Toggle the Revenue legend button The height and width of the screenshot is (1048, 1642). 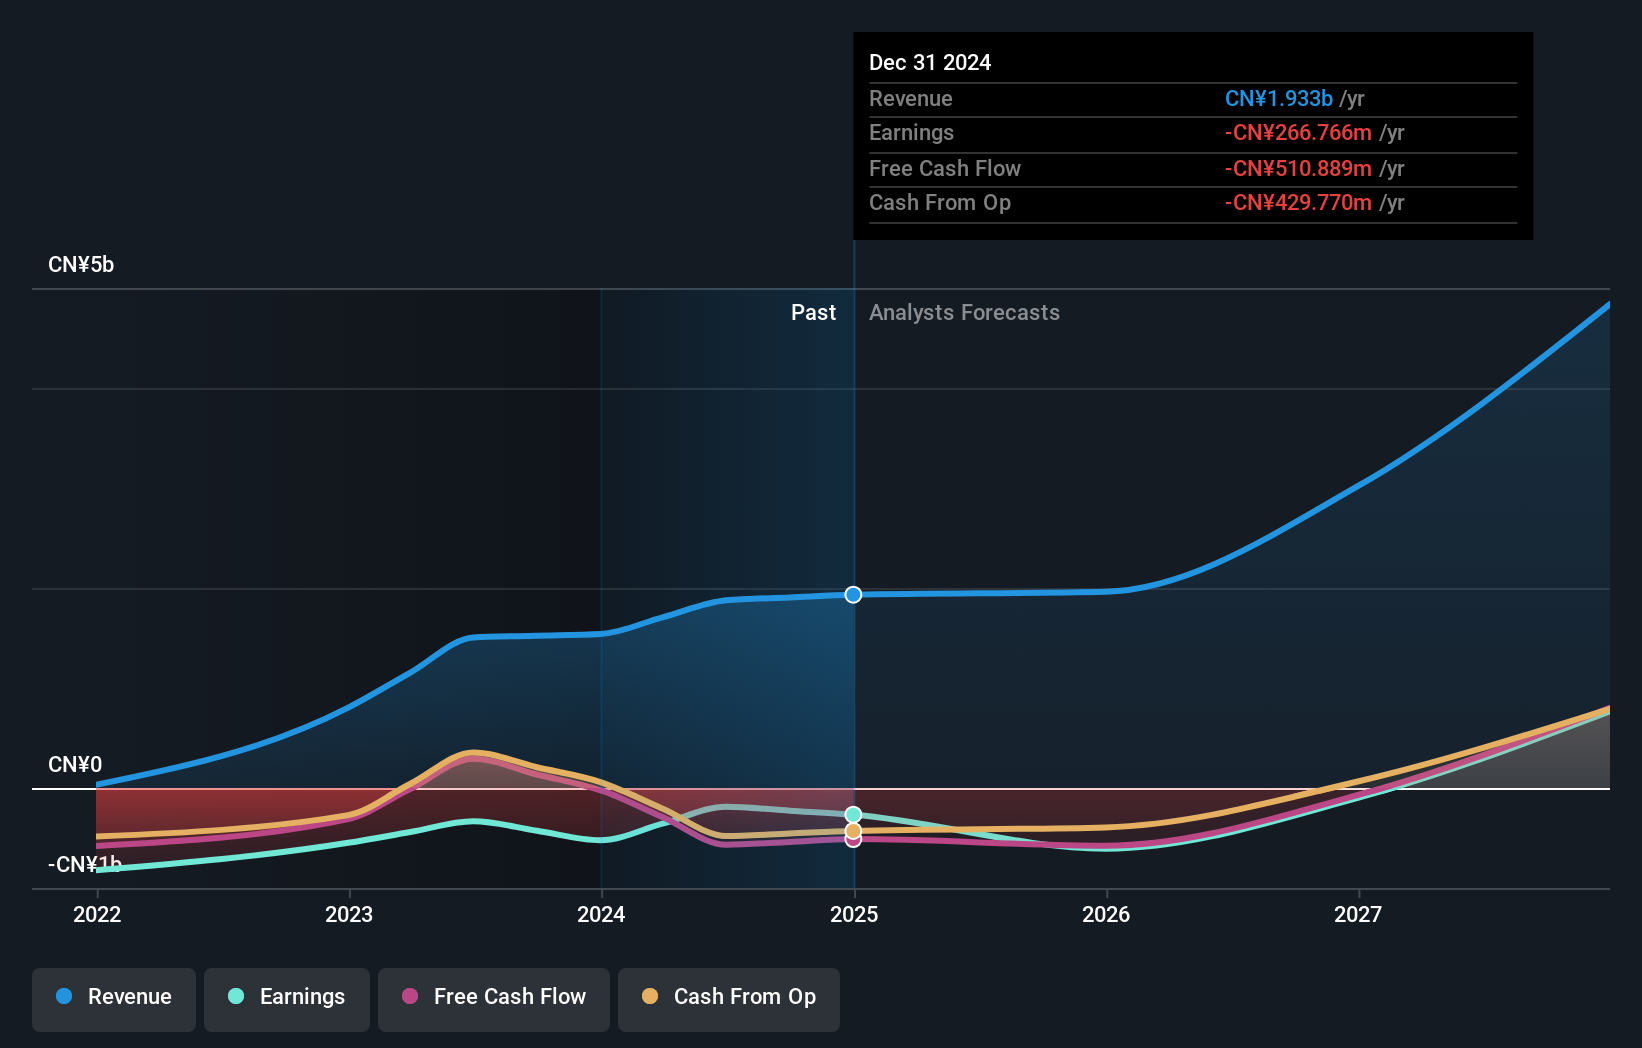(114, 999)
